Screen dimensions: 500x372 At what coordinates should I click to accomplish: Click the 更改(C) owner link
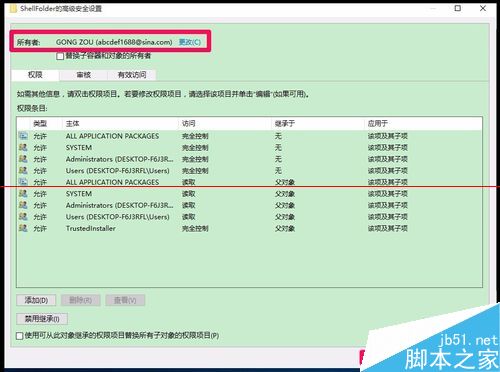point(190,42)
